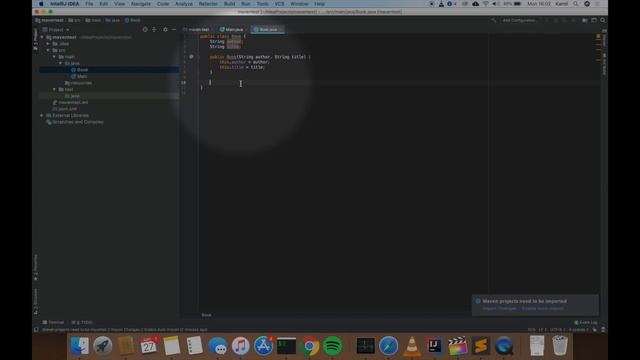Select maventest.iml file in tree

click(x=70, y=102)
